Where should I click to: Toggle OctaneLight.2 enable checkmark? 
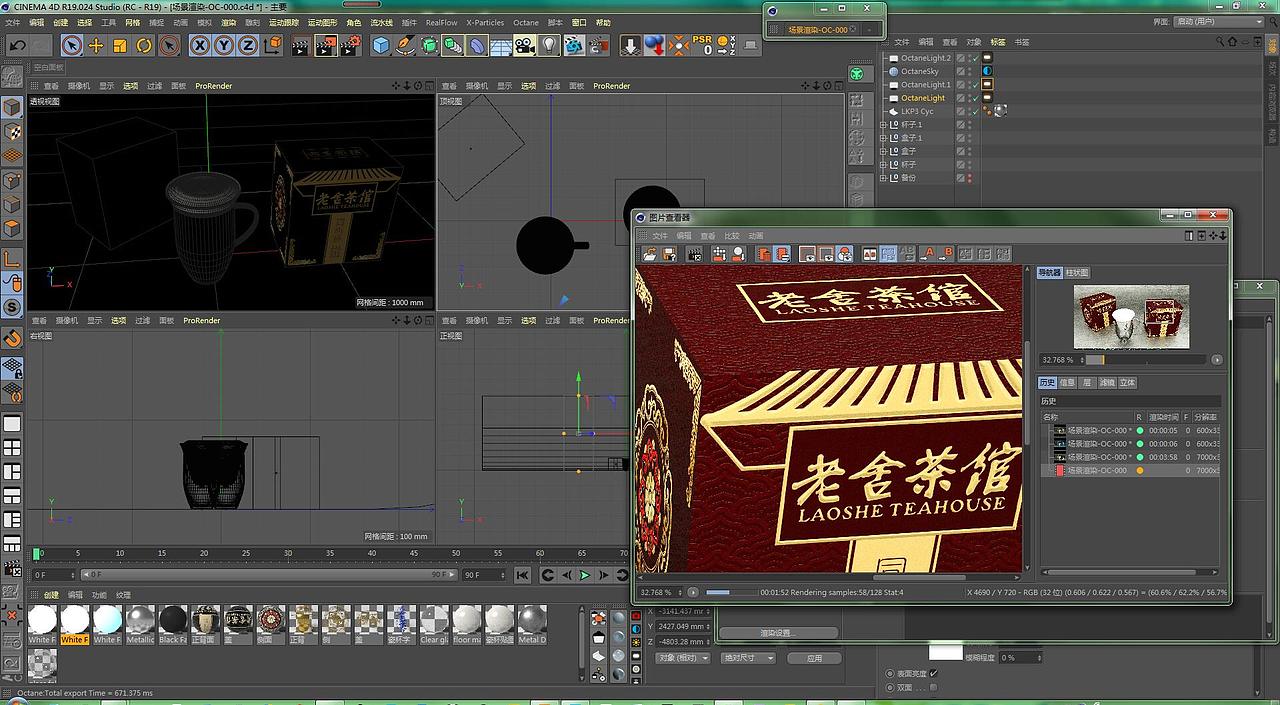point(975,58)
